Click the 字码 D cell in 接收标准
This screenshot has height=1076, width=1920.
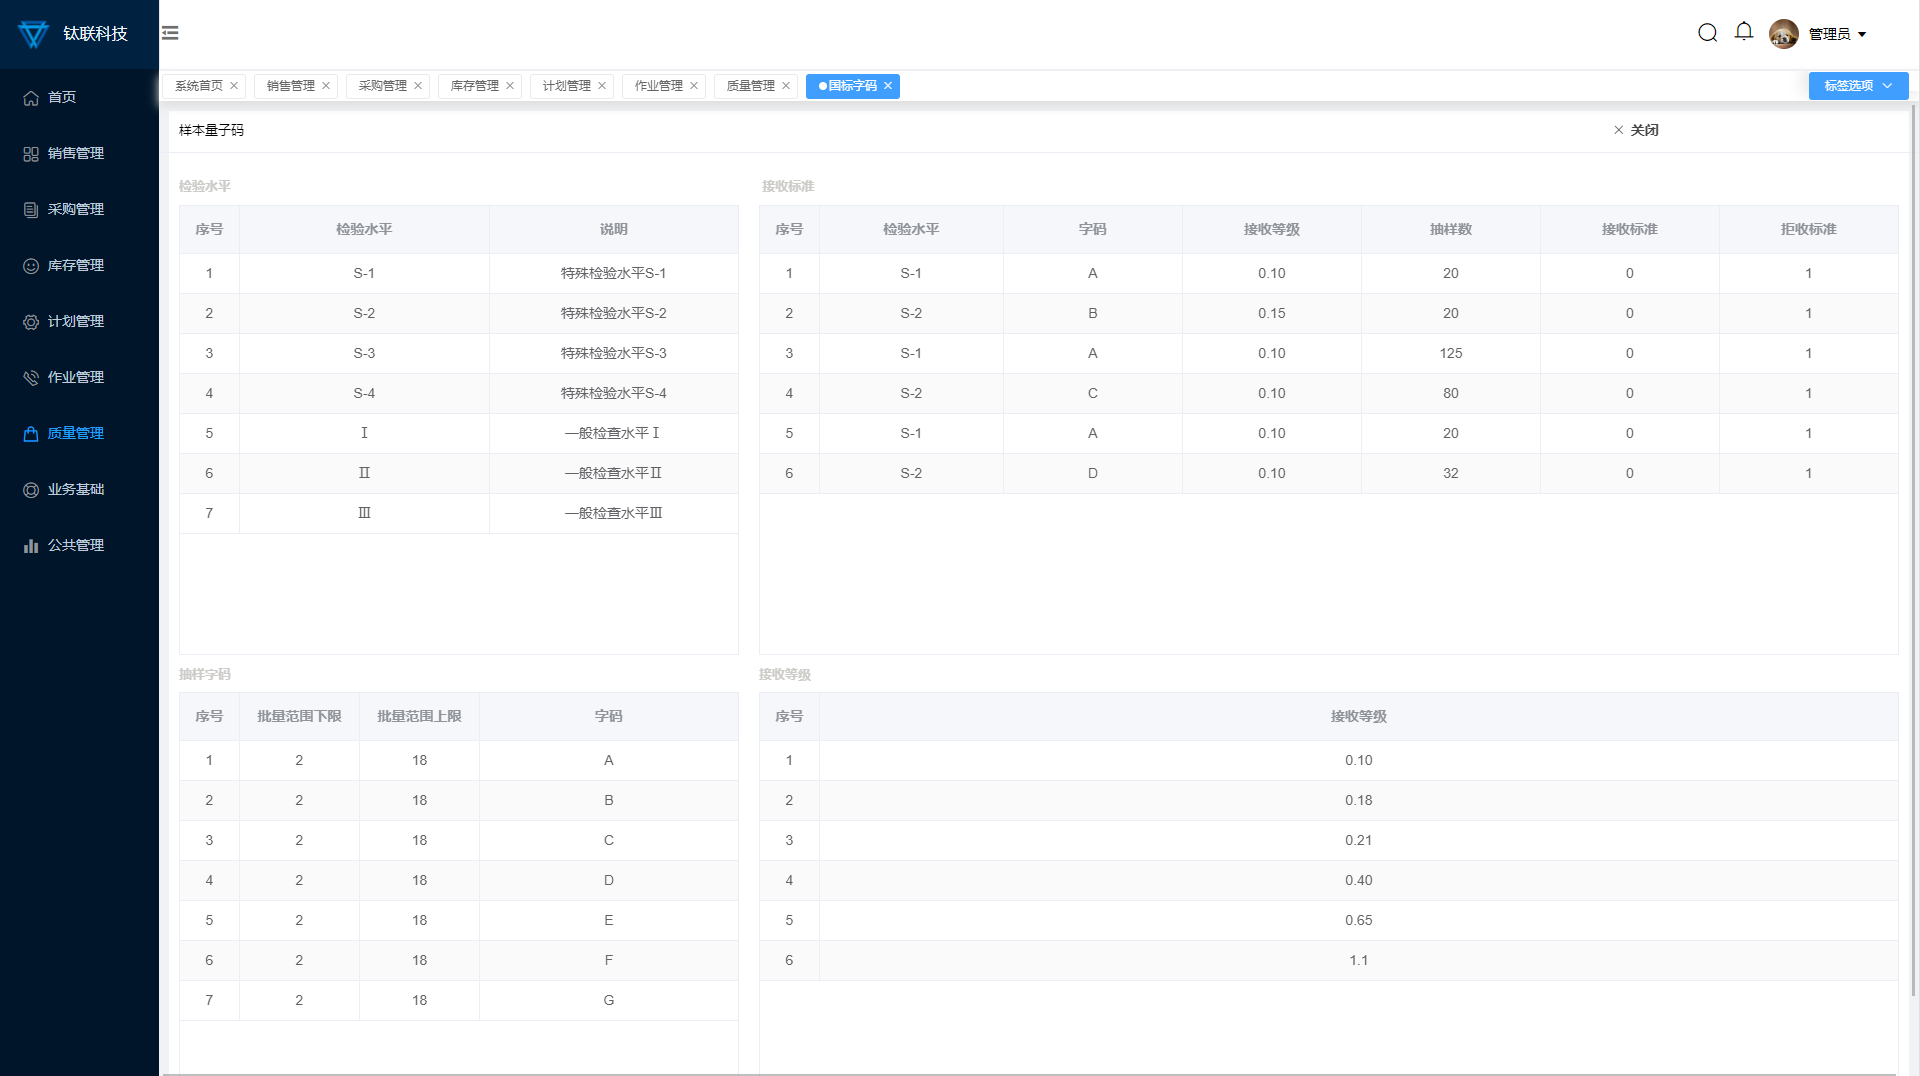click(1093, 473)
